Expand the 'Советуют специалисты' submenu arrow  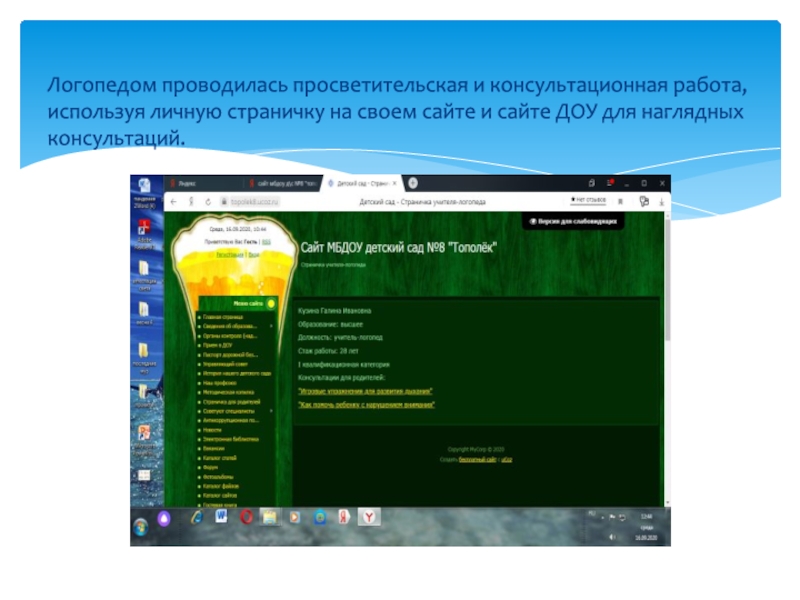[271, 411]
